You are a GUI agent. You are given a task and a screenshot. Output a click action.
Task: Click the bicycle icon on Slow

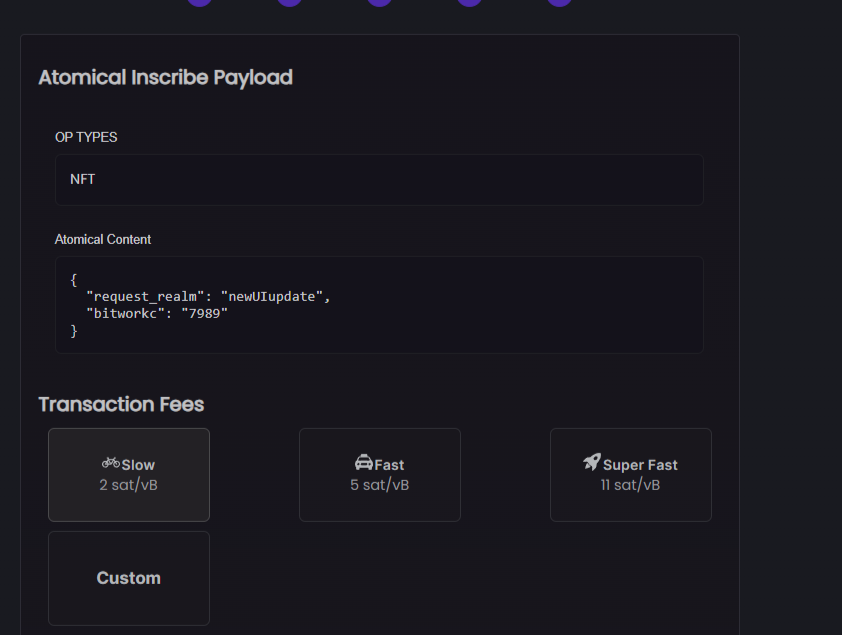tap(111, 463)
